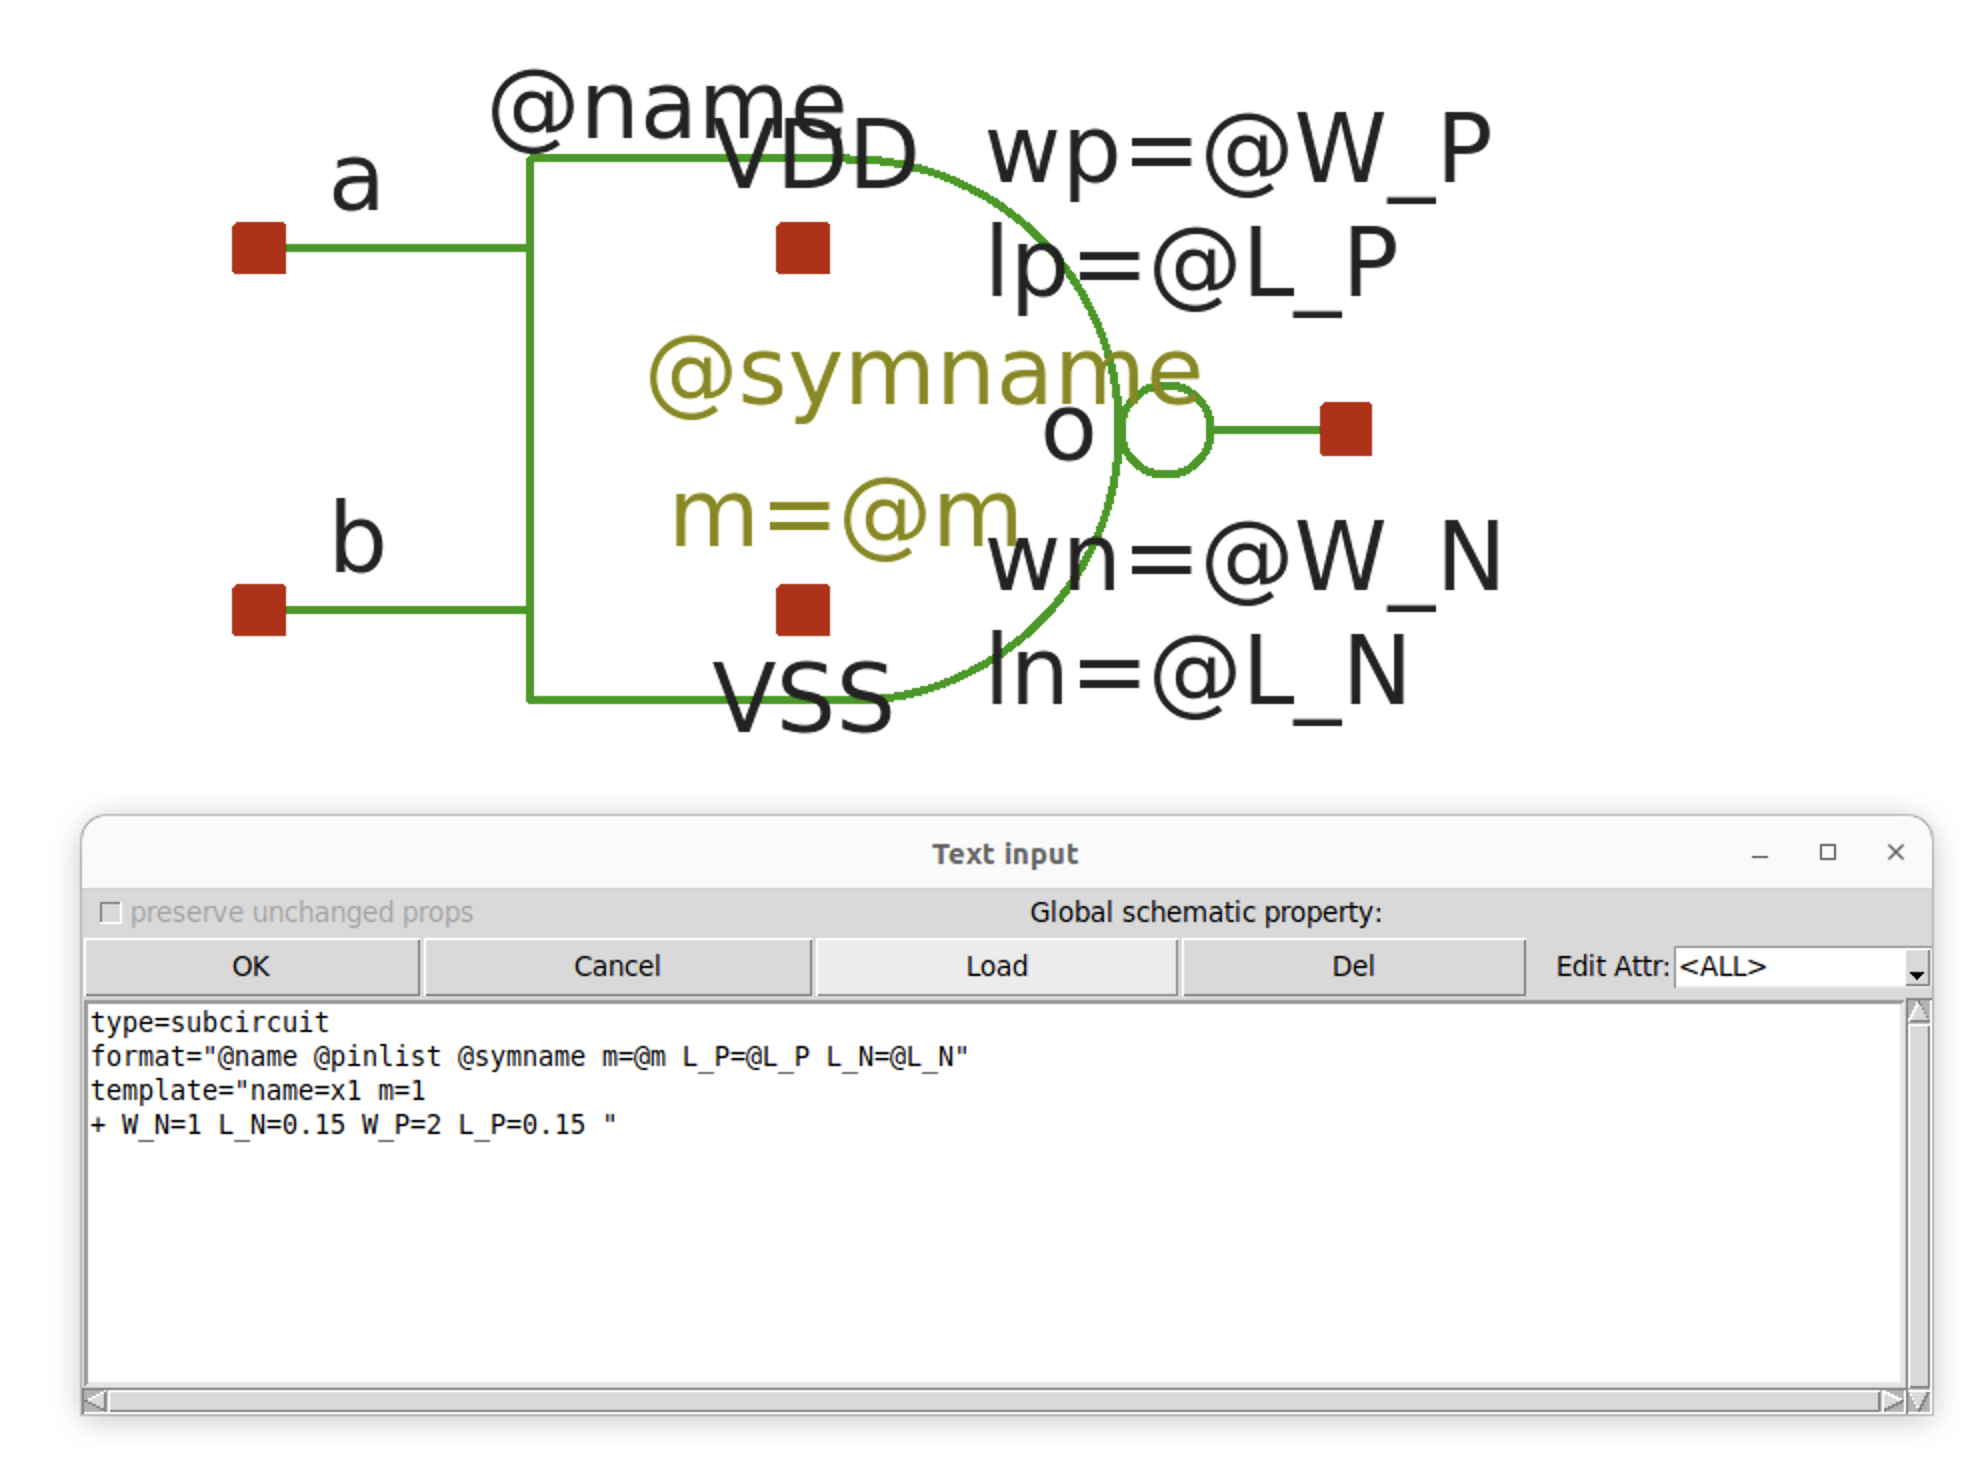Screen dimensions: 1976x1458
Task: Click the format= line in text box
Action: click(529, 1056)
